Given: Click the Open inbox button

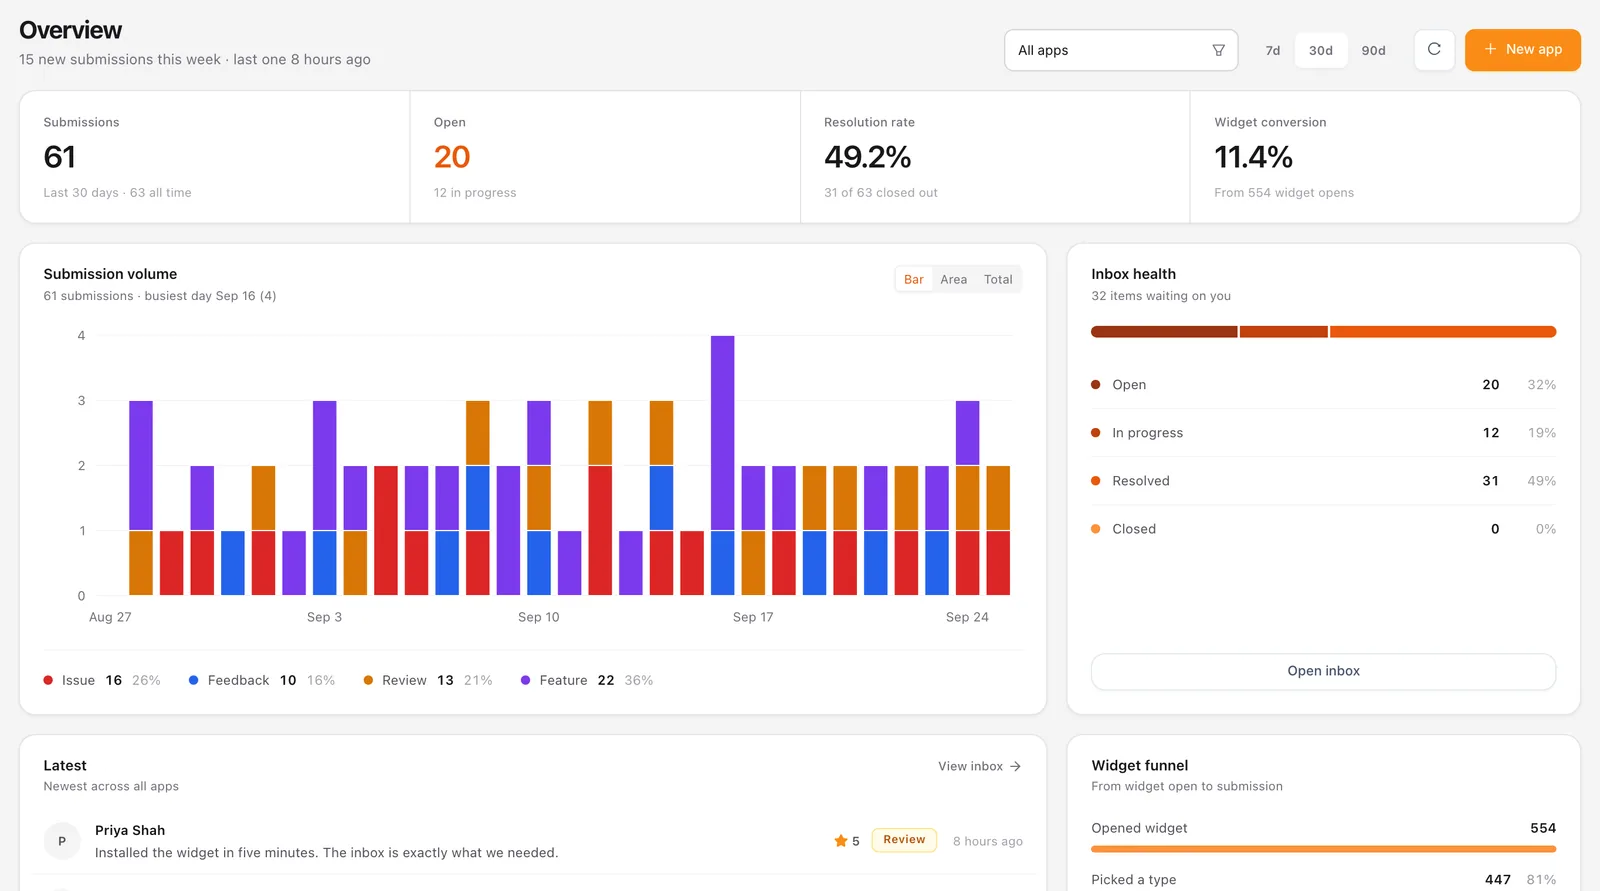Looking at the screenshot, I should coord(1323,671).
